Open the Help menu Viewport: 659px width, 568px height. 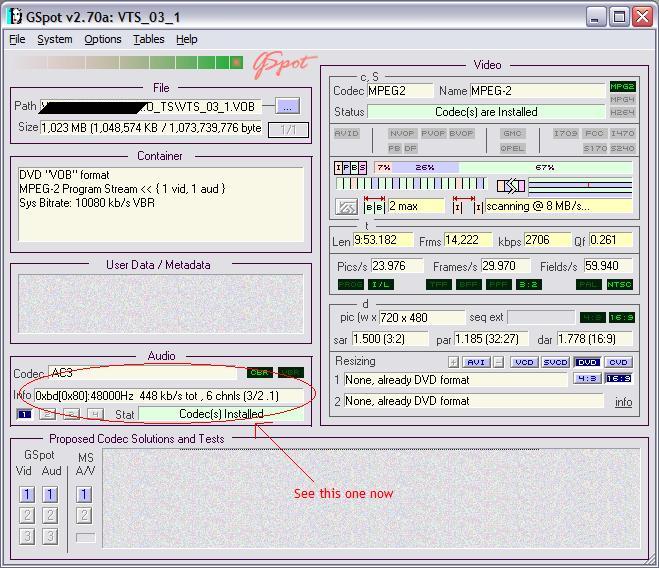coord(187,39)
